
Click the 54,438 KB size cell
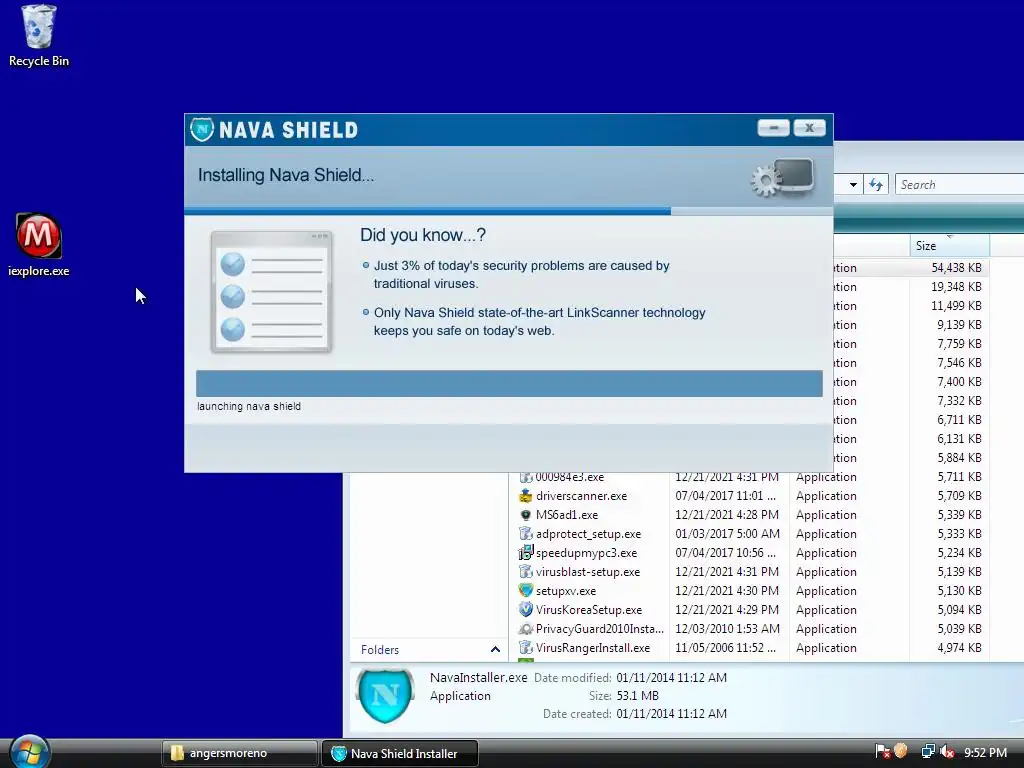956,268
